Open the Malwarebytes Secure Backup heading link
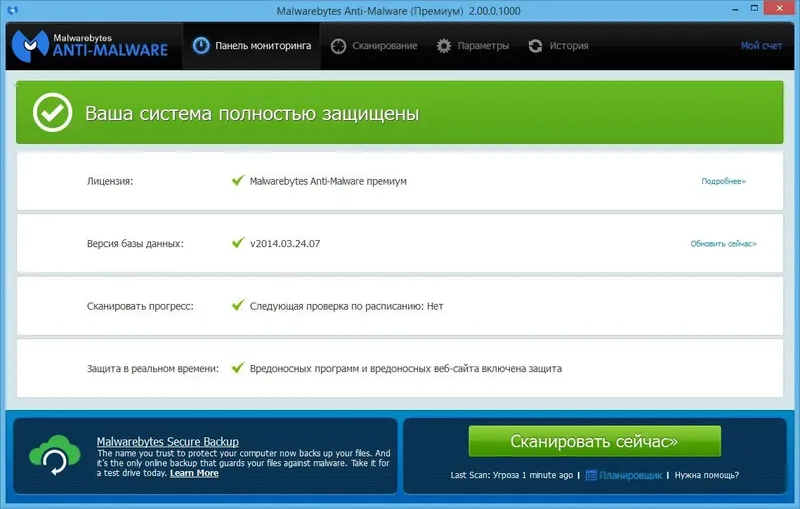Viewport: 800px width, 509px height. pos(168,442)
